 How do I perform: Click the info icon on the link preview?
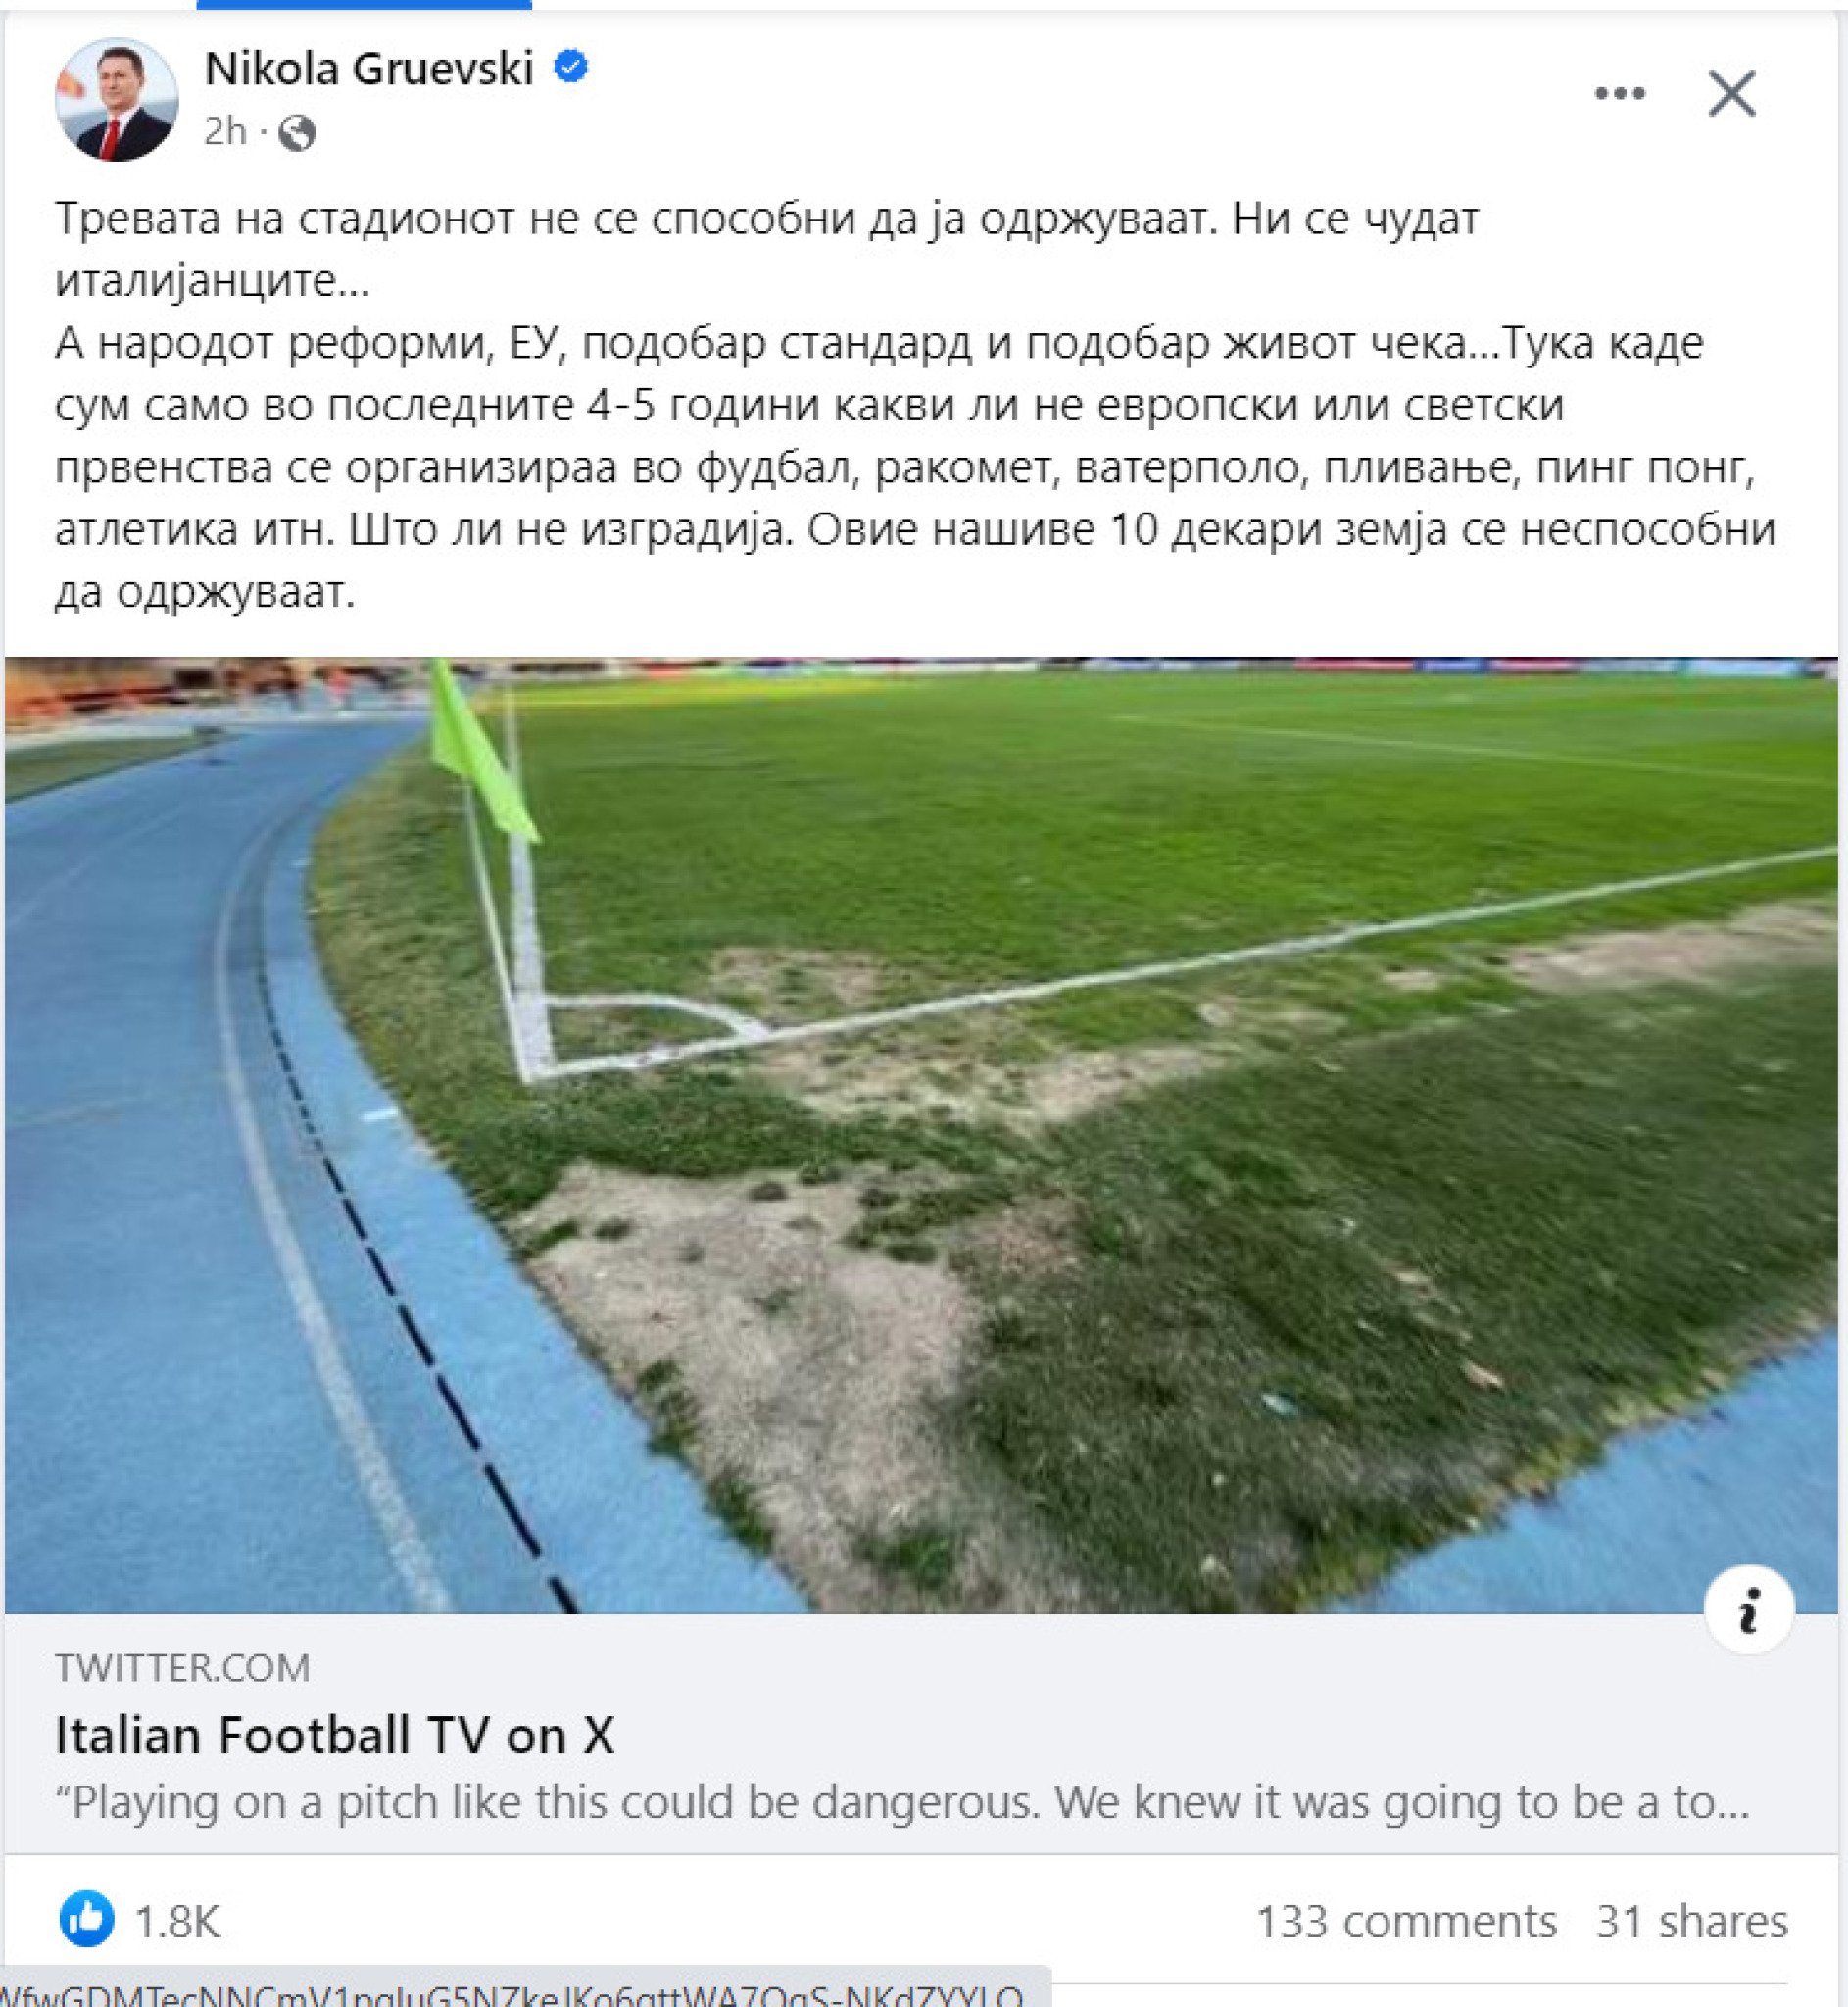(1748, 1609)
